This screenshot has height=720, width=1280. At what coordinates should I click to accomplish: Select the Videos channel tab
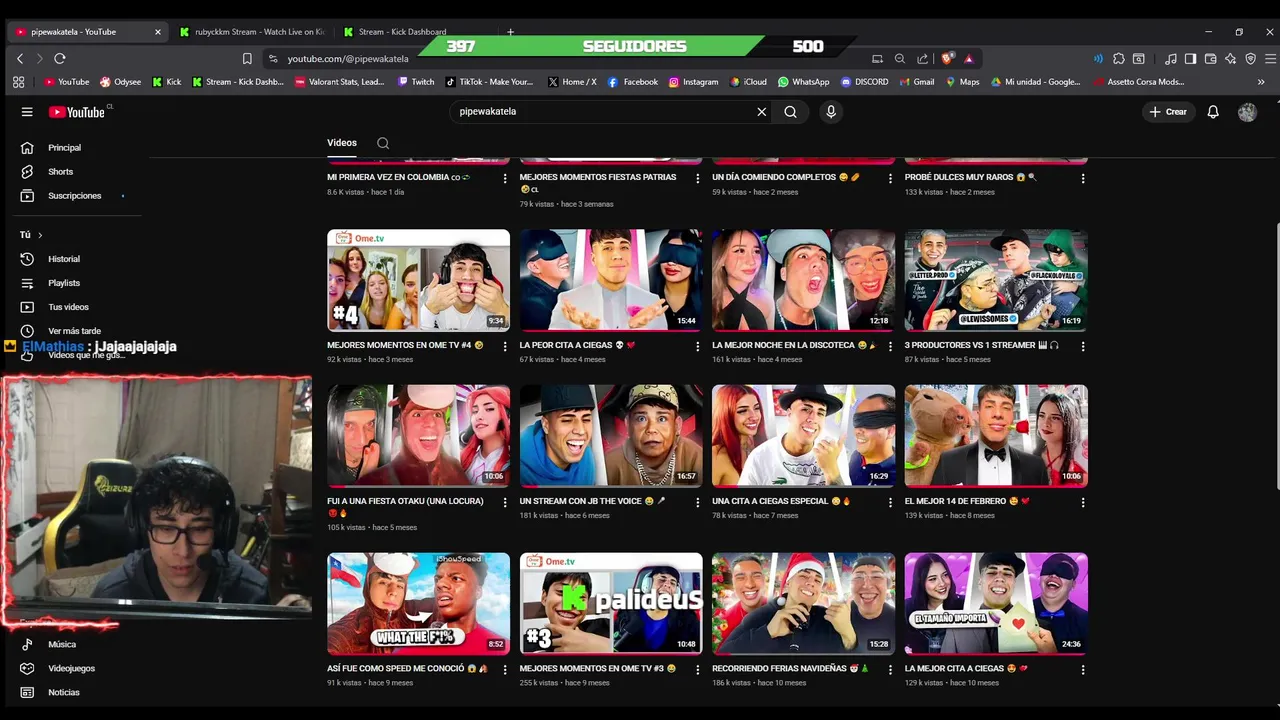click(x=342, y=143)
